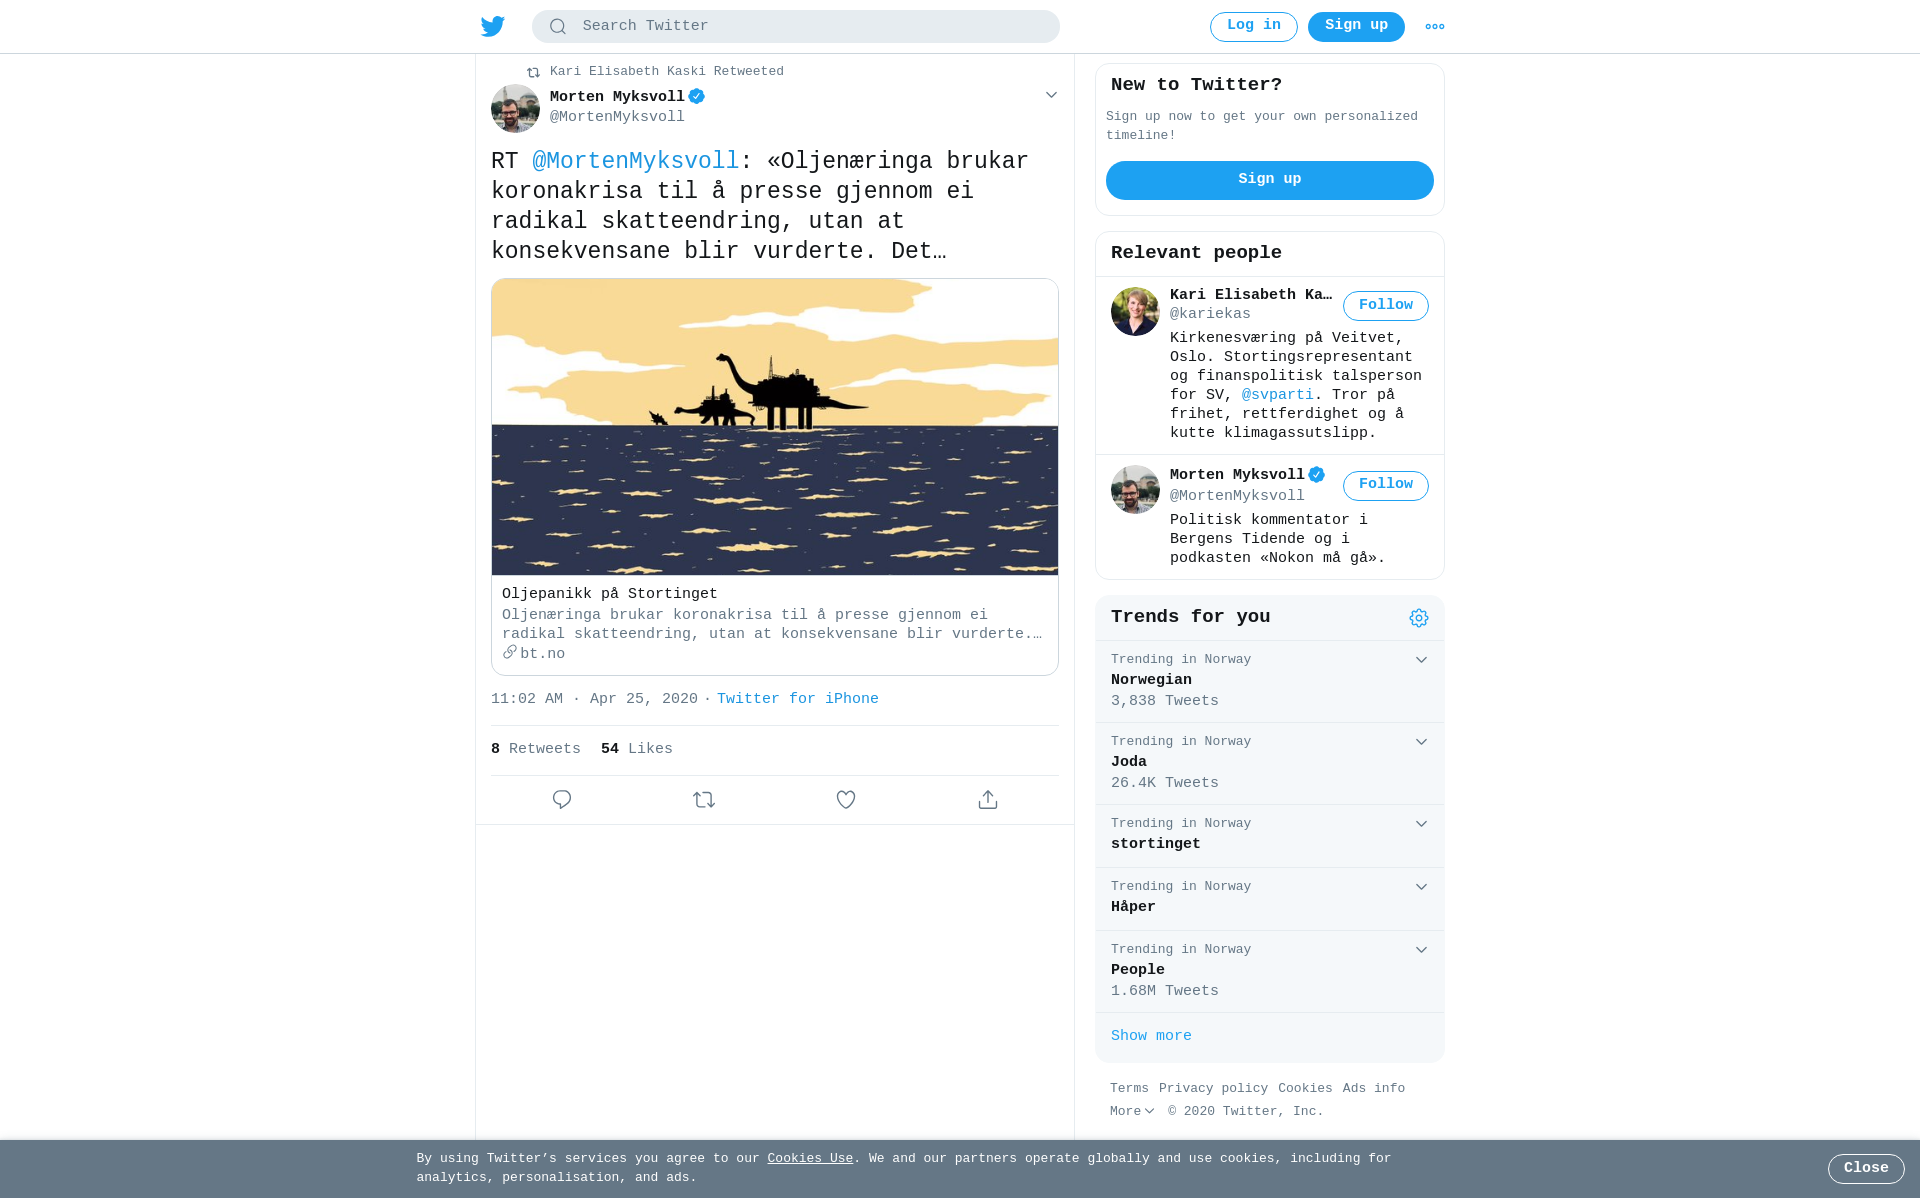Retweet using the retweet icon below tweet
This screenshot has height=1198, width=1920.
point(704,799)
